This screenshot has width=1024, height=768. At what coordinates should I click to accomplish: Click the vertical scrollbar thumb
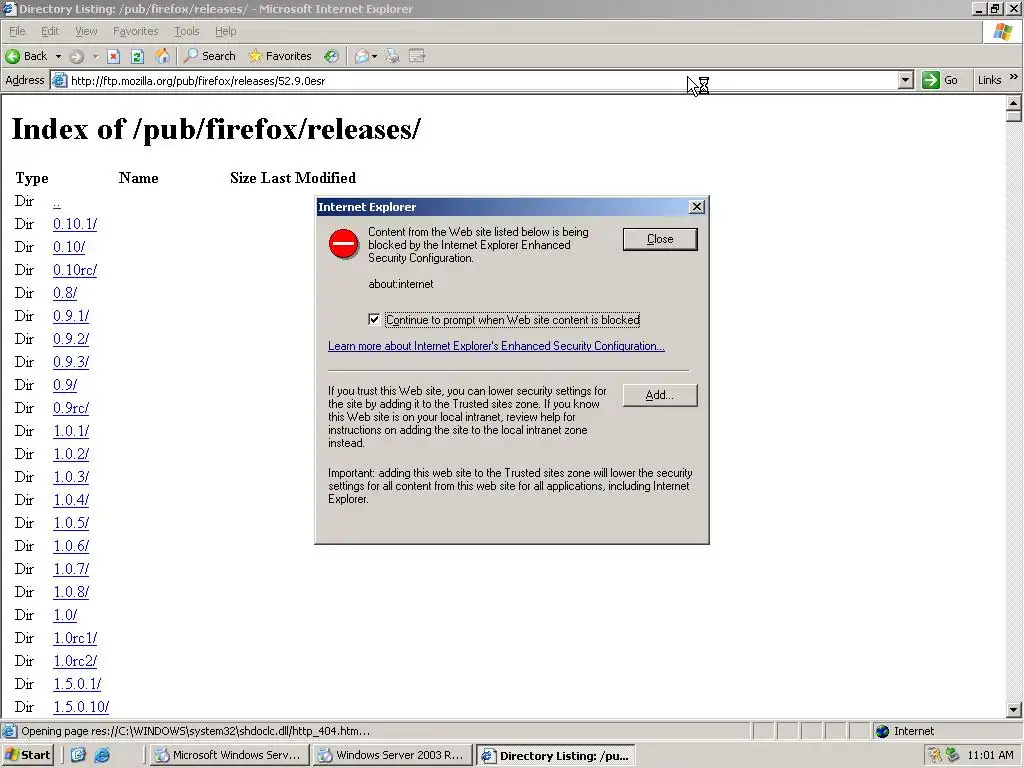tap(1014, 116)
